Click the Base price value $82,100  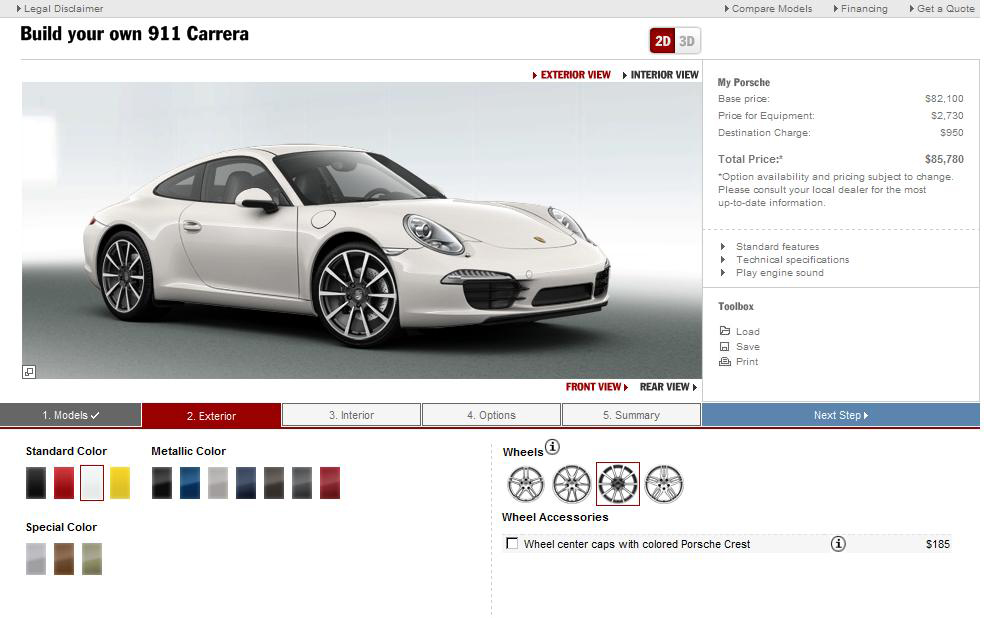point(944,99)
